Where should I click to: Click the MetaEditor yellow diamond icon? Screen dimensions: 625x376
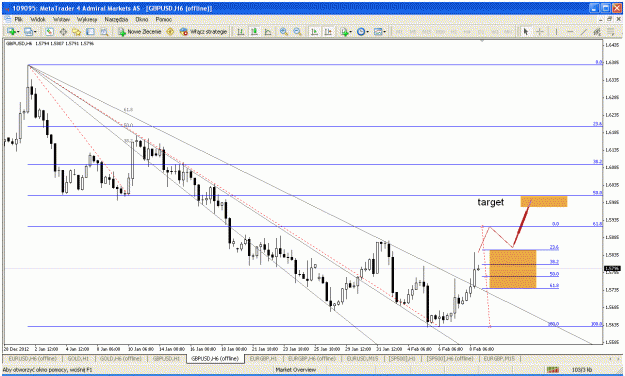point(170,31)
